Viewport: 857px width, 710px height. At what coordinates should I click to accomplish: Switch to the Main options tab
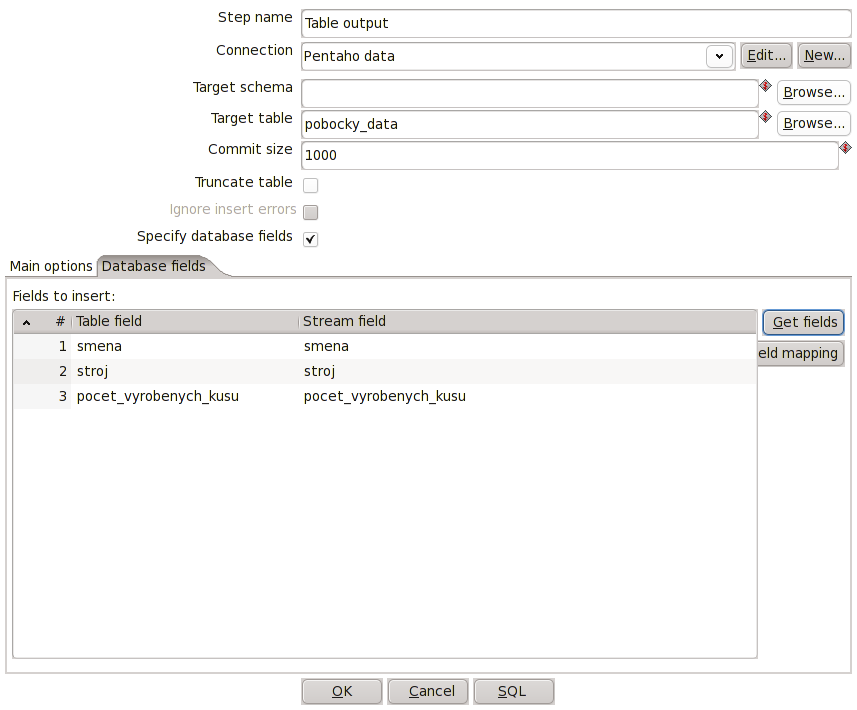[51, 266]
